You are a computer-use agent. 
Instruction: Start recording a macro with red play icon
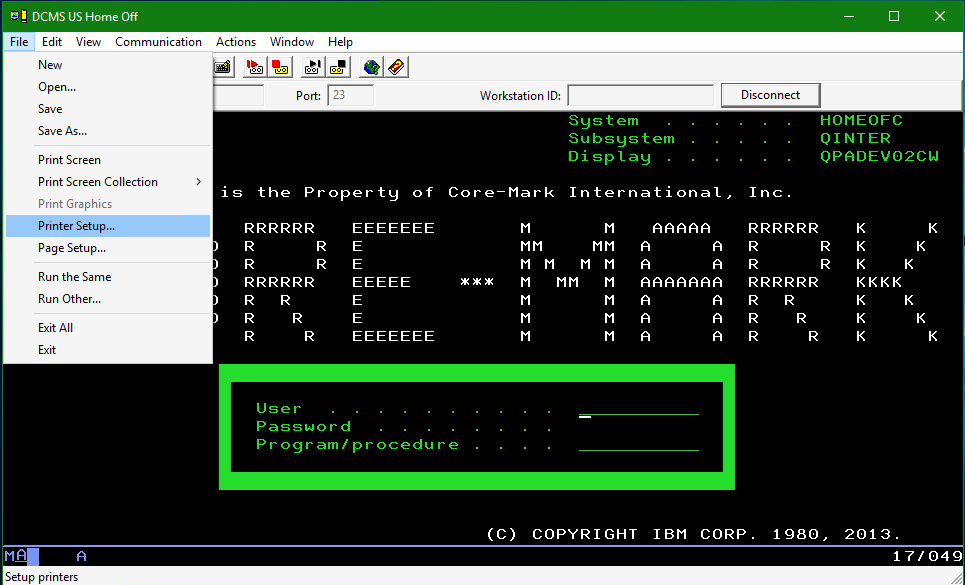point(255,67)
